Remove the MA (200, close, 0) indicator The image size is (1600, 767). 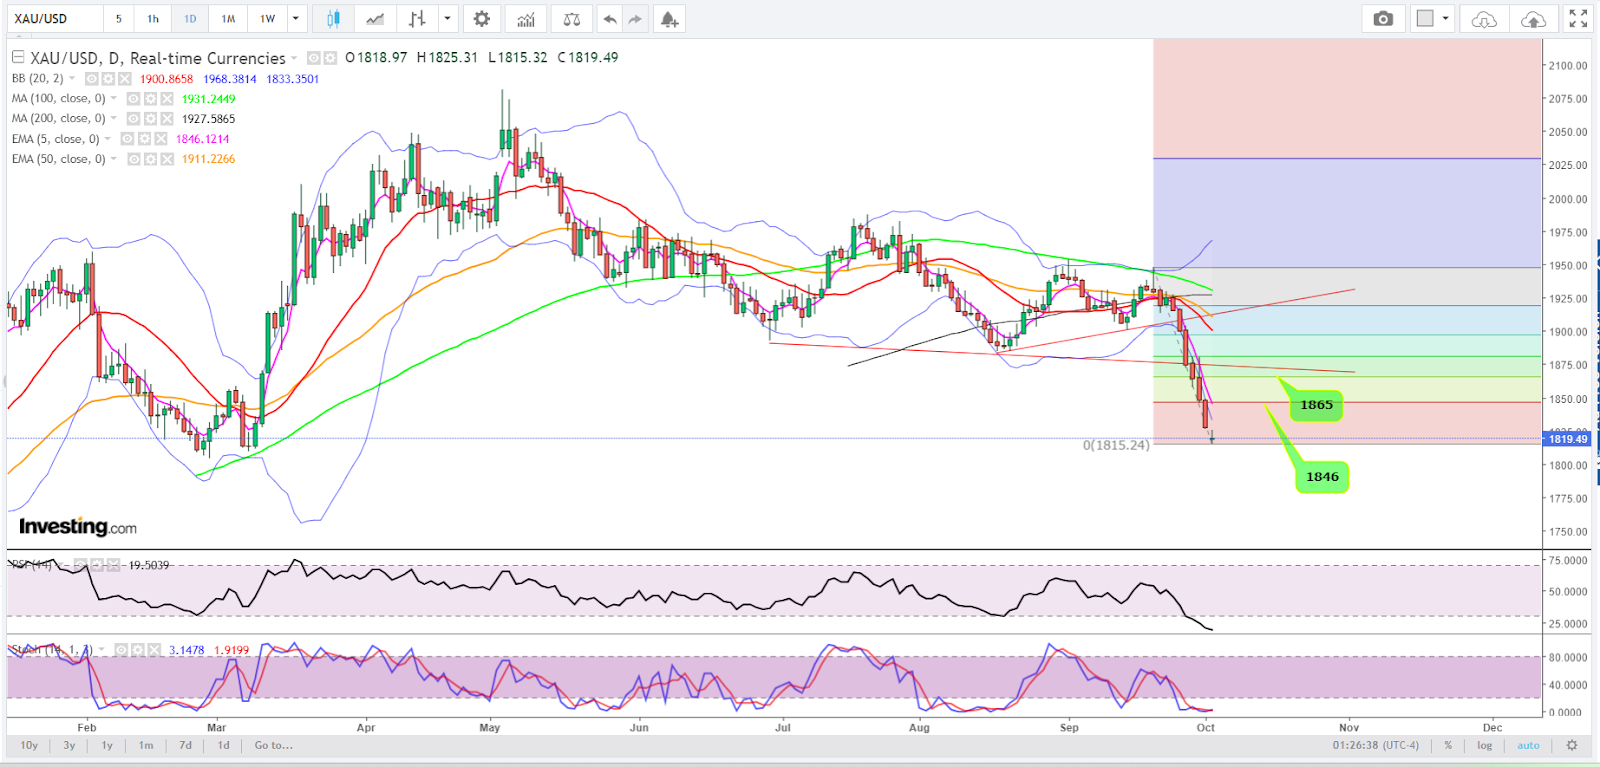tap(167, 119)
